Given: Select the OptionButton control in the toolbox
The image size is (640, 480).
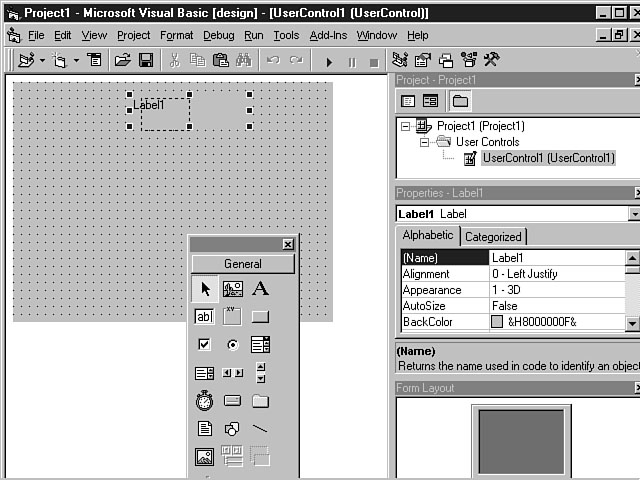Looking at the screenshot, I should [232, 345].
